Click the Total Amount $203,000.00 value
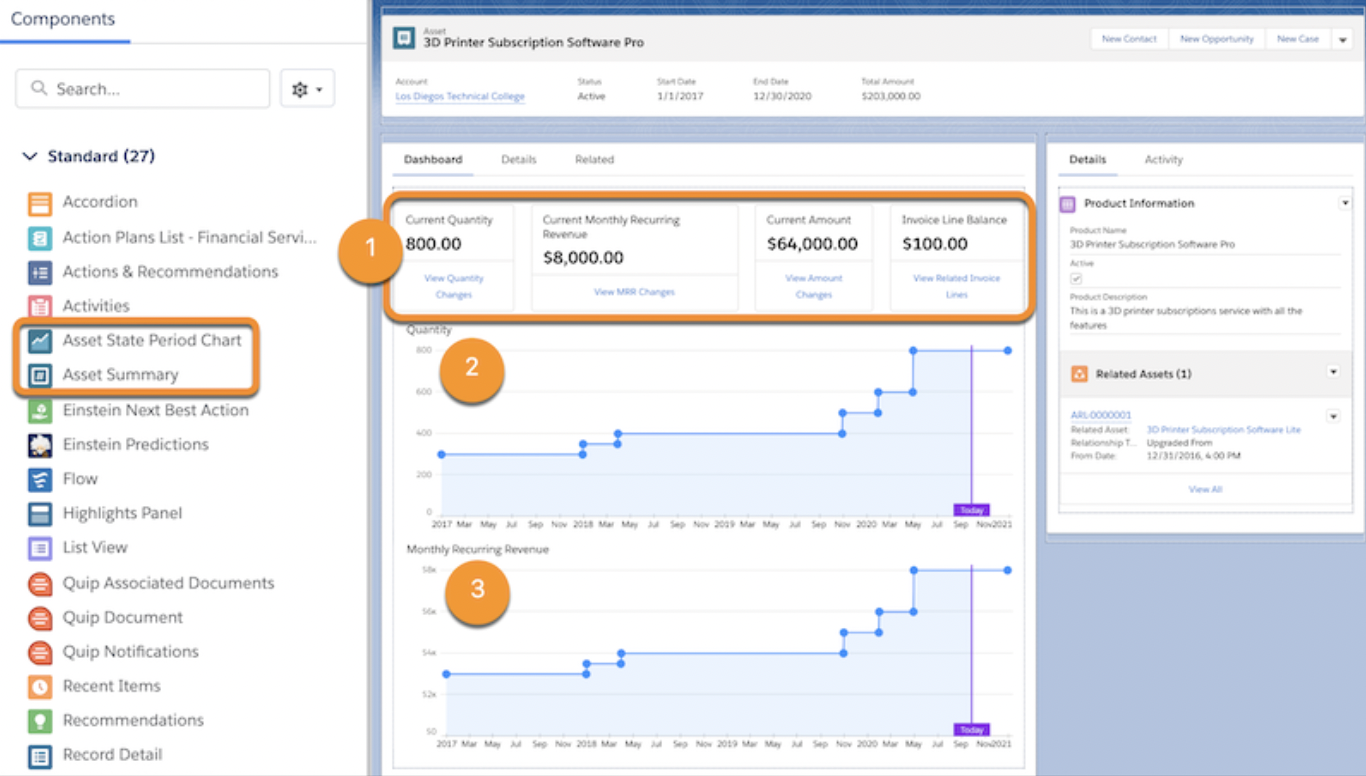1366x776 pixels. [891, 97]
